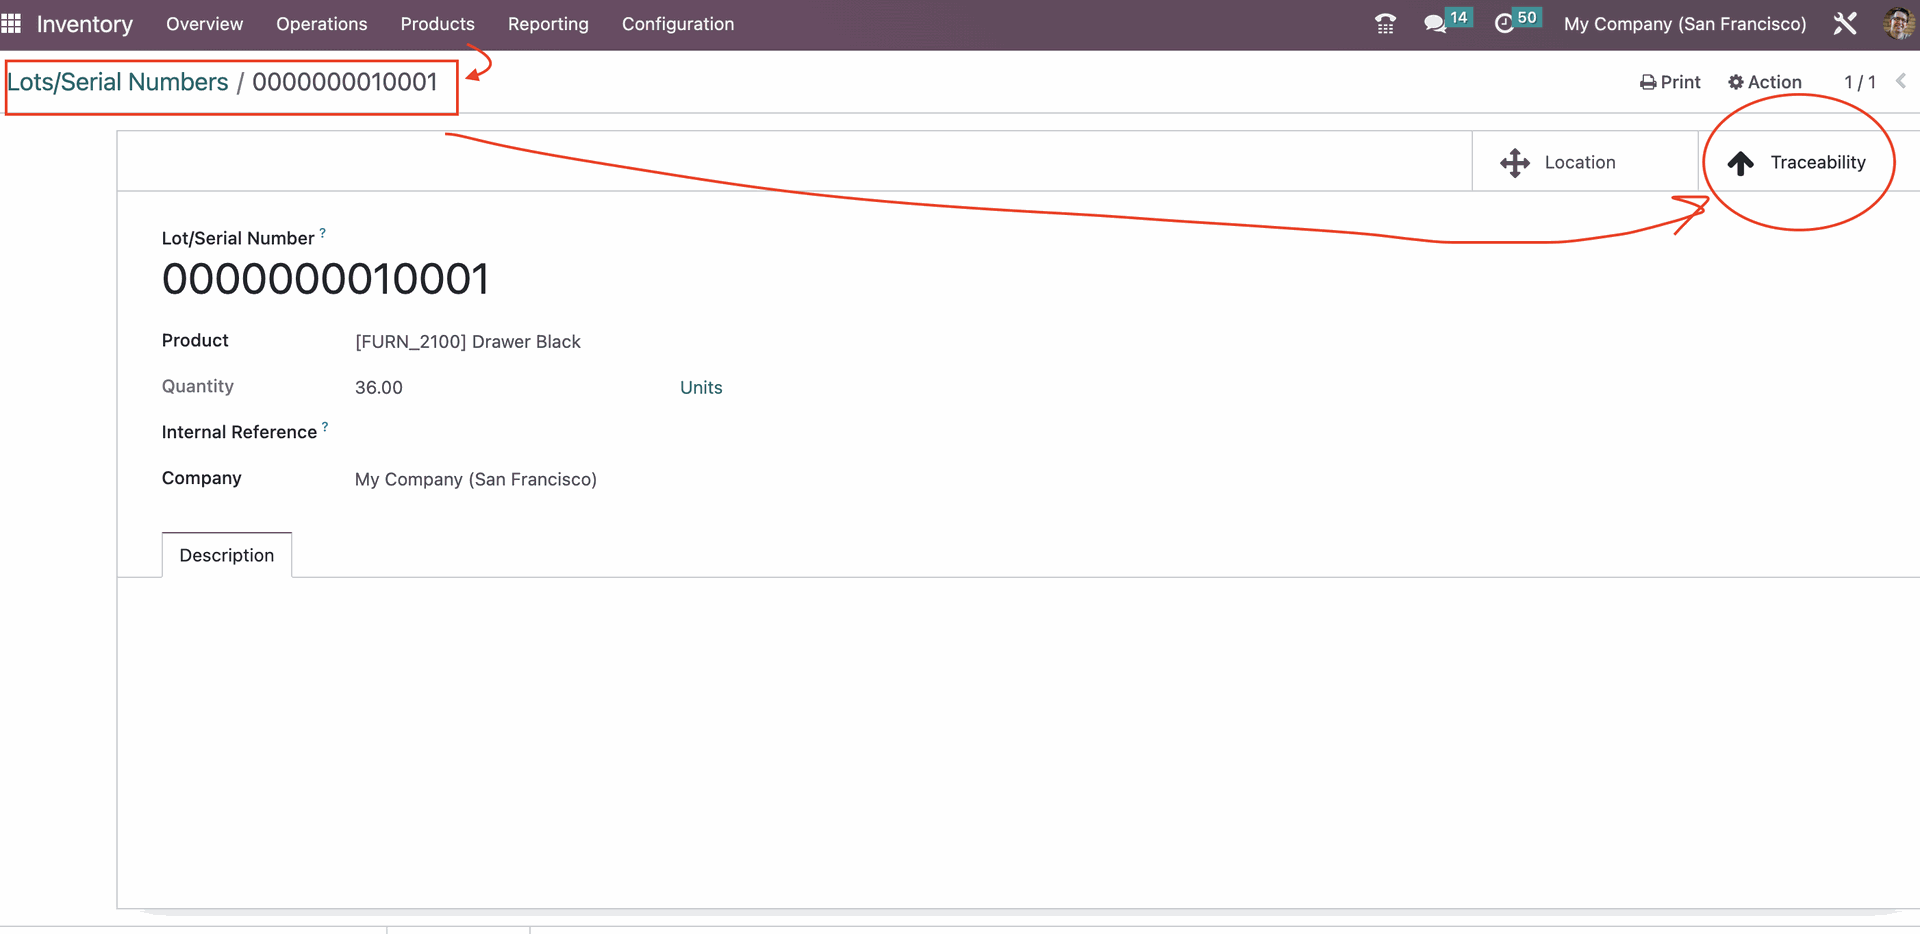Image resolution: width=1920 pixels, height=934 pixels.
Task: Open the Location smart button
Action: pos(1585,162)
